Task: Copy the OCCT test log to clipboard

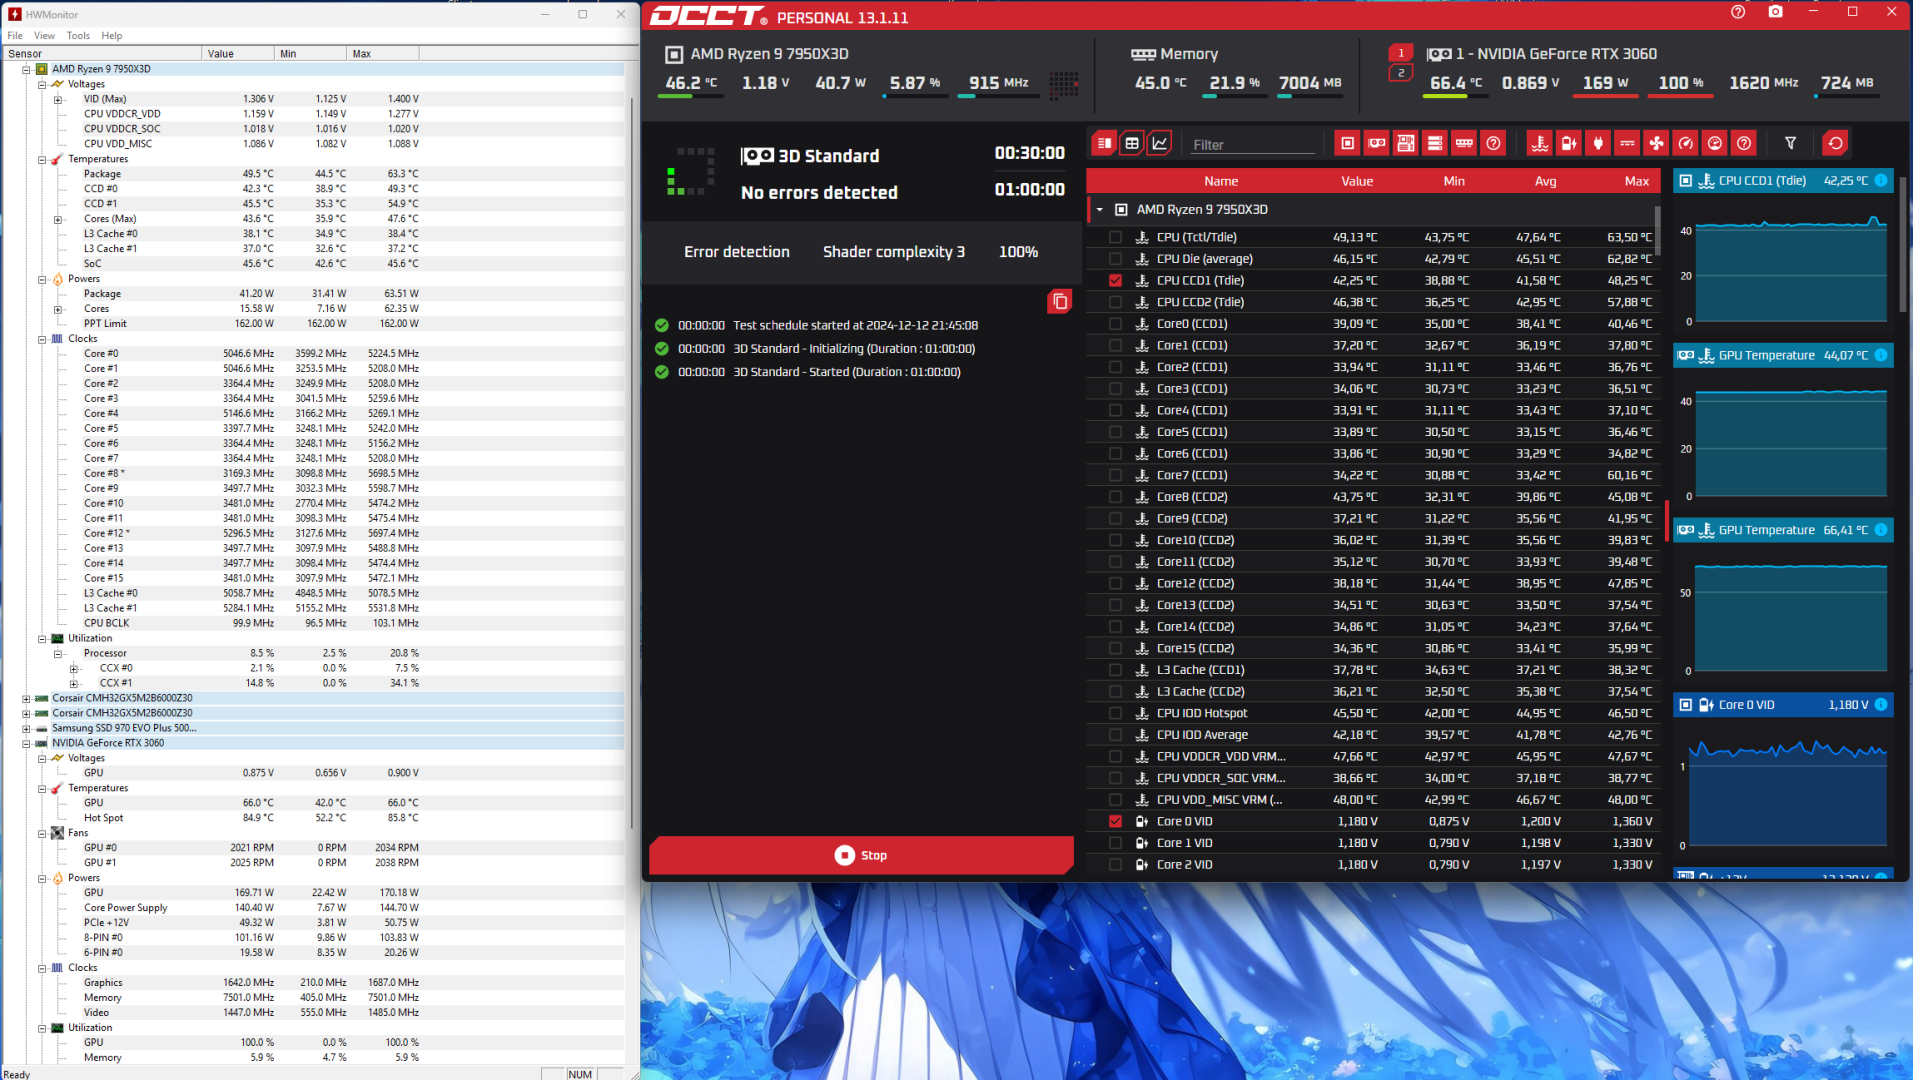Action: [1060, 301]
